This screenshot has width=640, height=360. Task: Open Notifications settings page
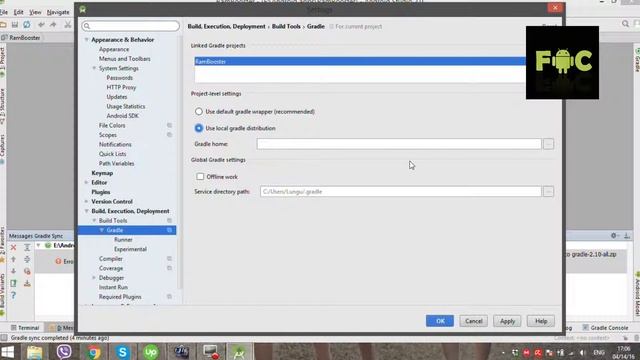pyautogui.click(x=115, y=144)
